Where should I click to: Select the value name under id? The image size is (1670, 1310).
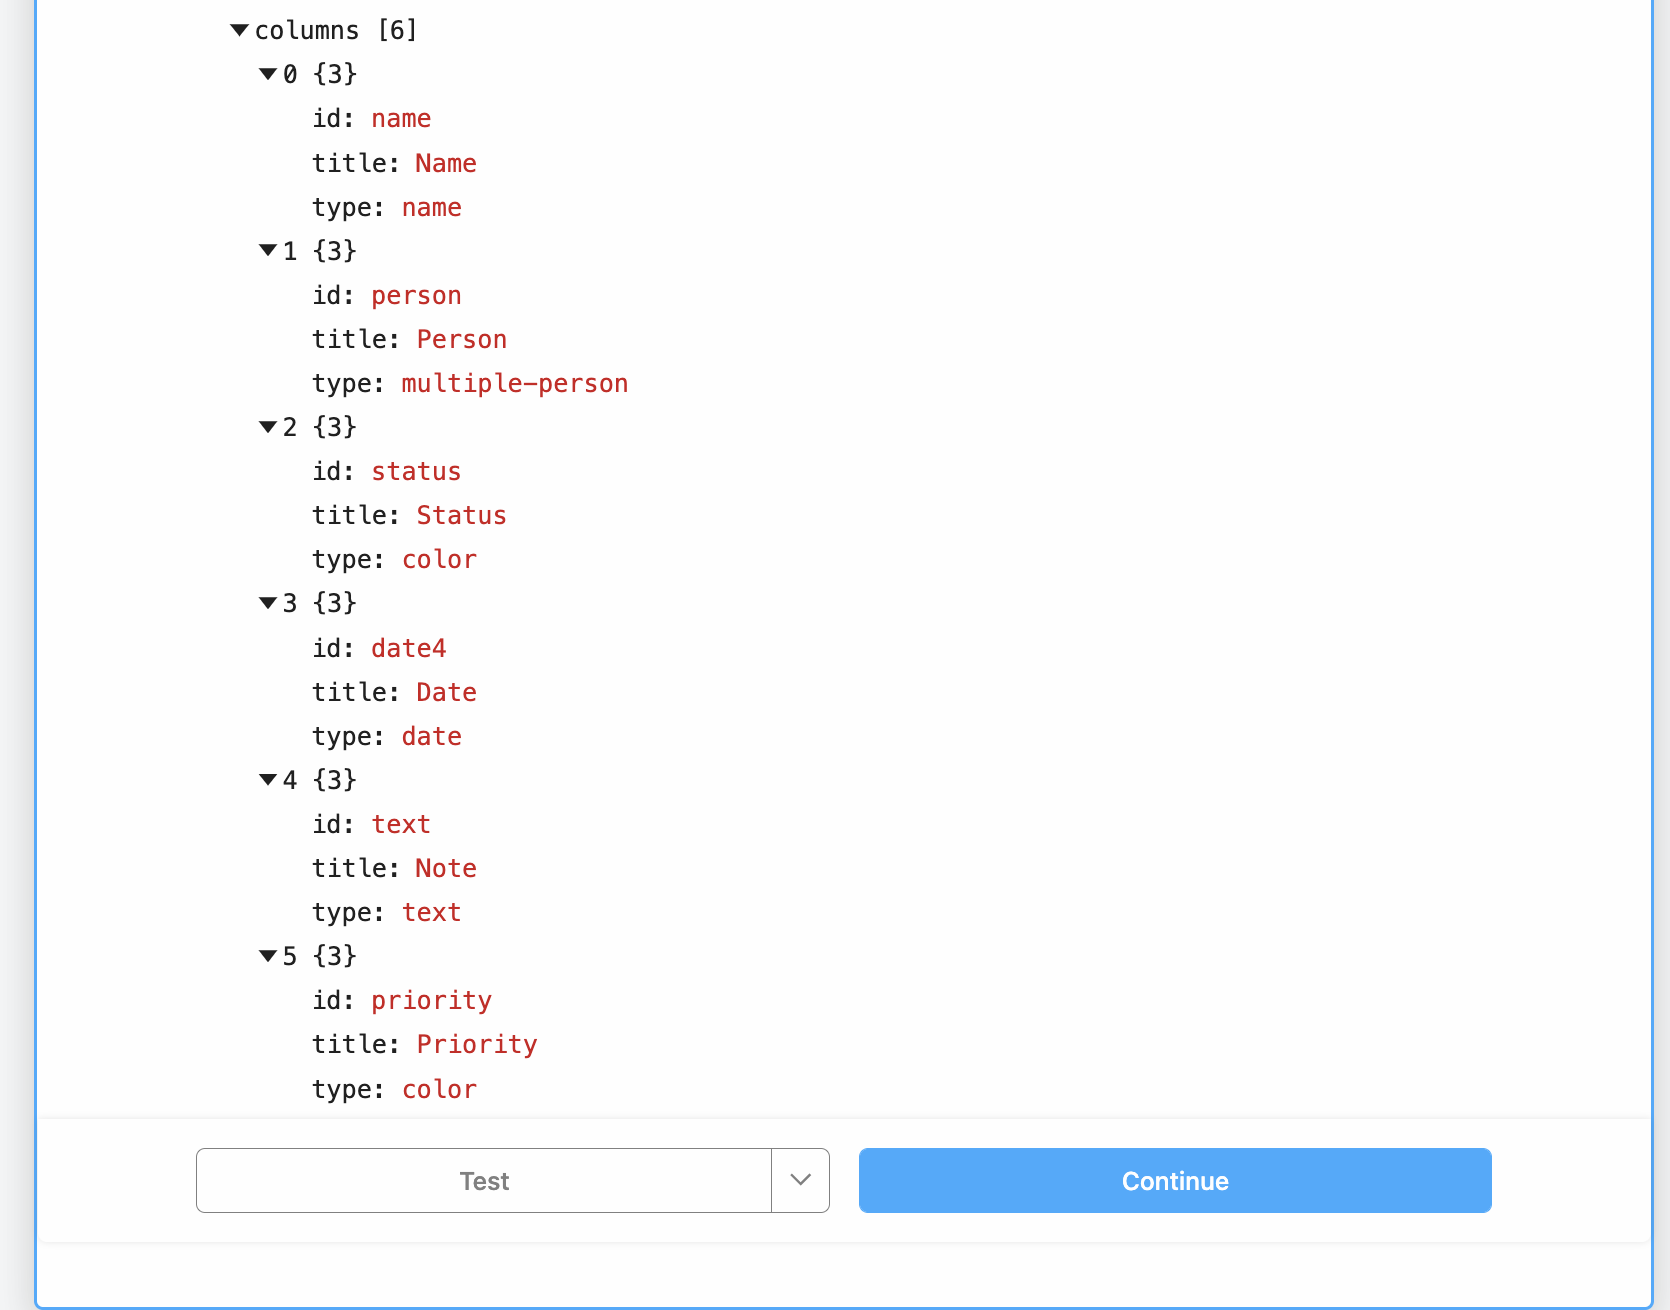click(x=400, y=118)
